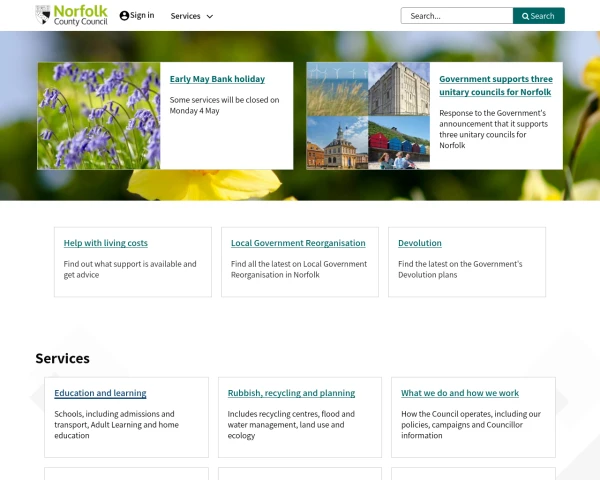Focus the Search input field

(457, 16)
